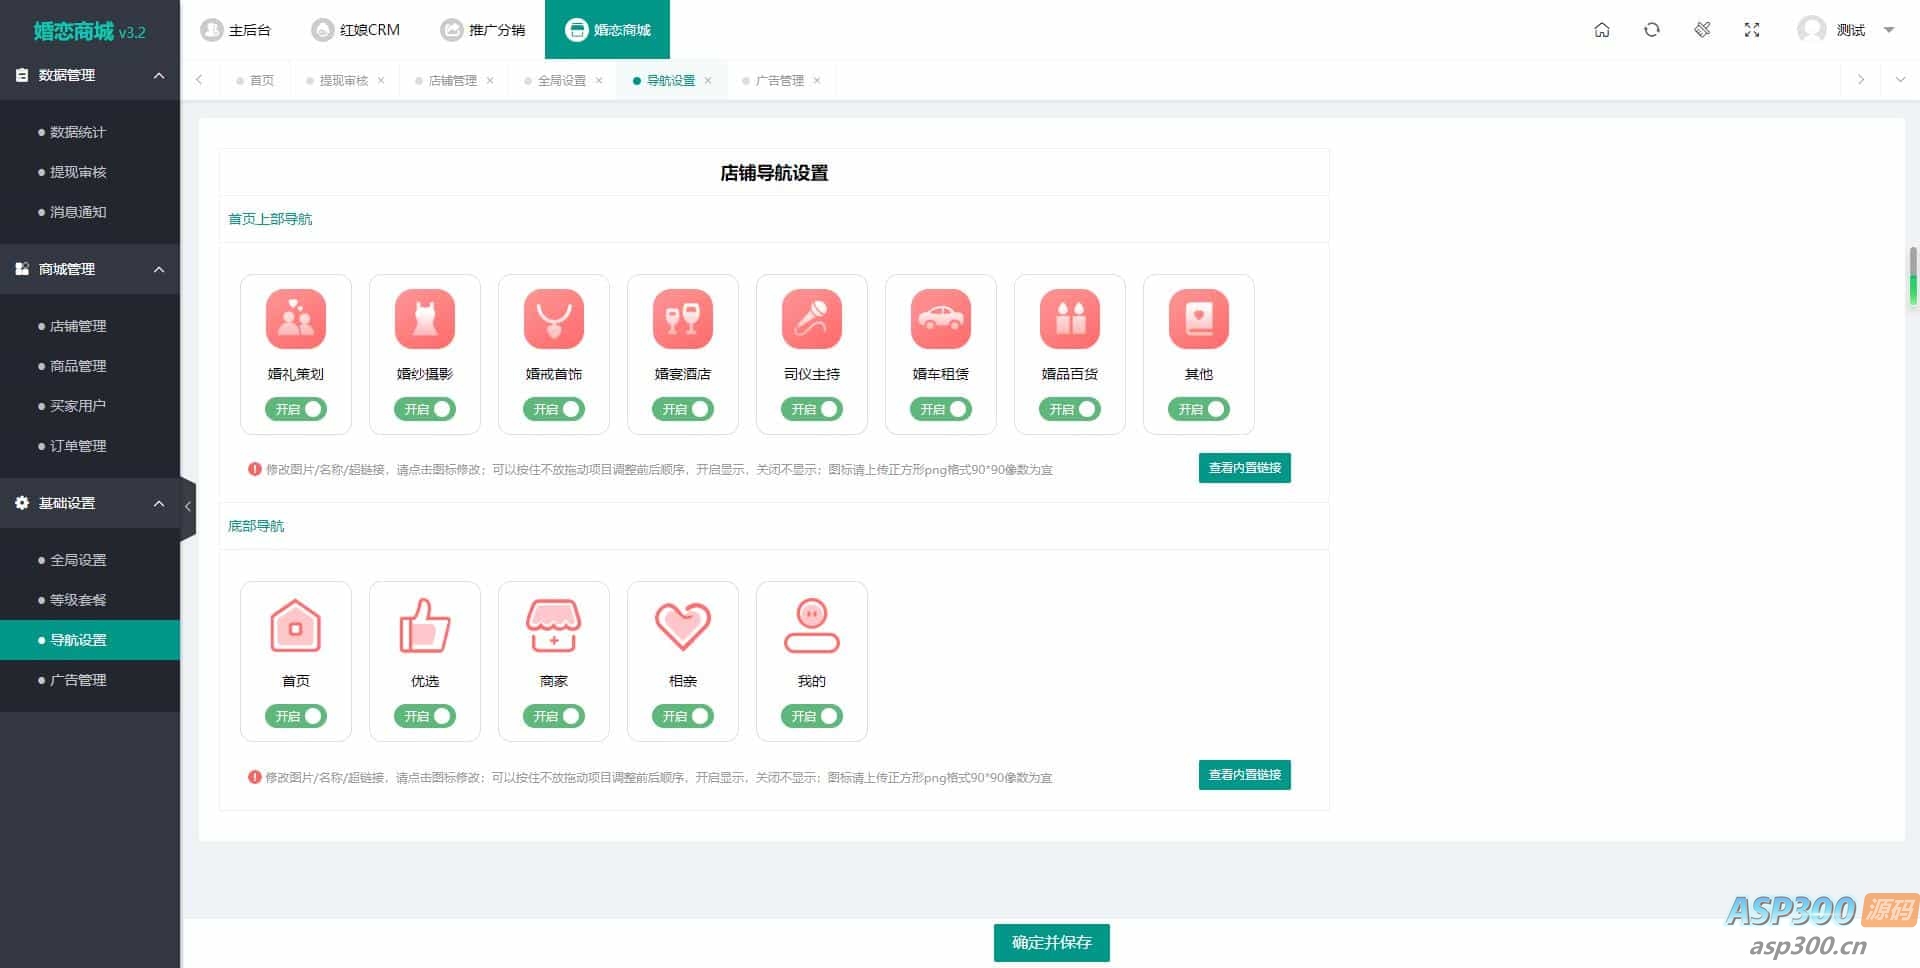Open the 婚礼策划 category icon

coord(296,319)
